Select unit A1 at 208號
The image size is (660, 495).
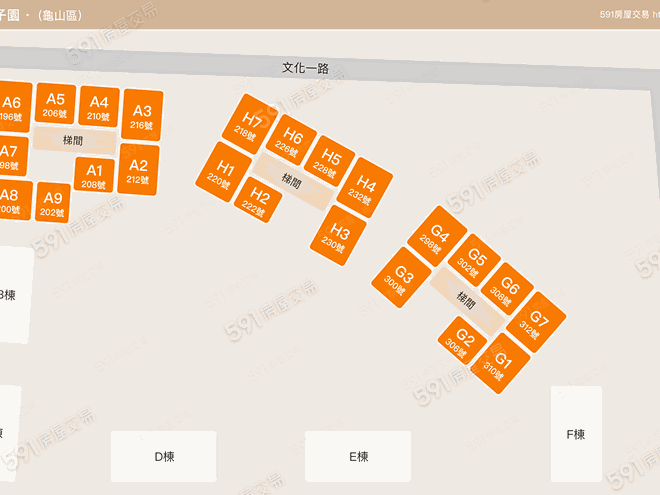coord(94,176)
